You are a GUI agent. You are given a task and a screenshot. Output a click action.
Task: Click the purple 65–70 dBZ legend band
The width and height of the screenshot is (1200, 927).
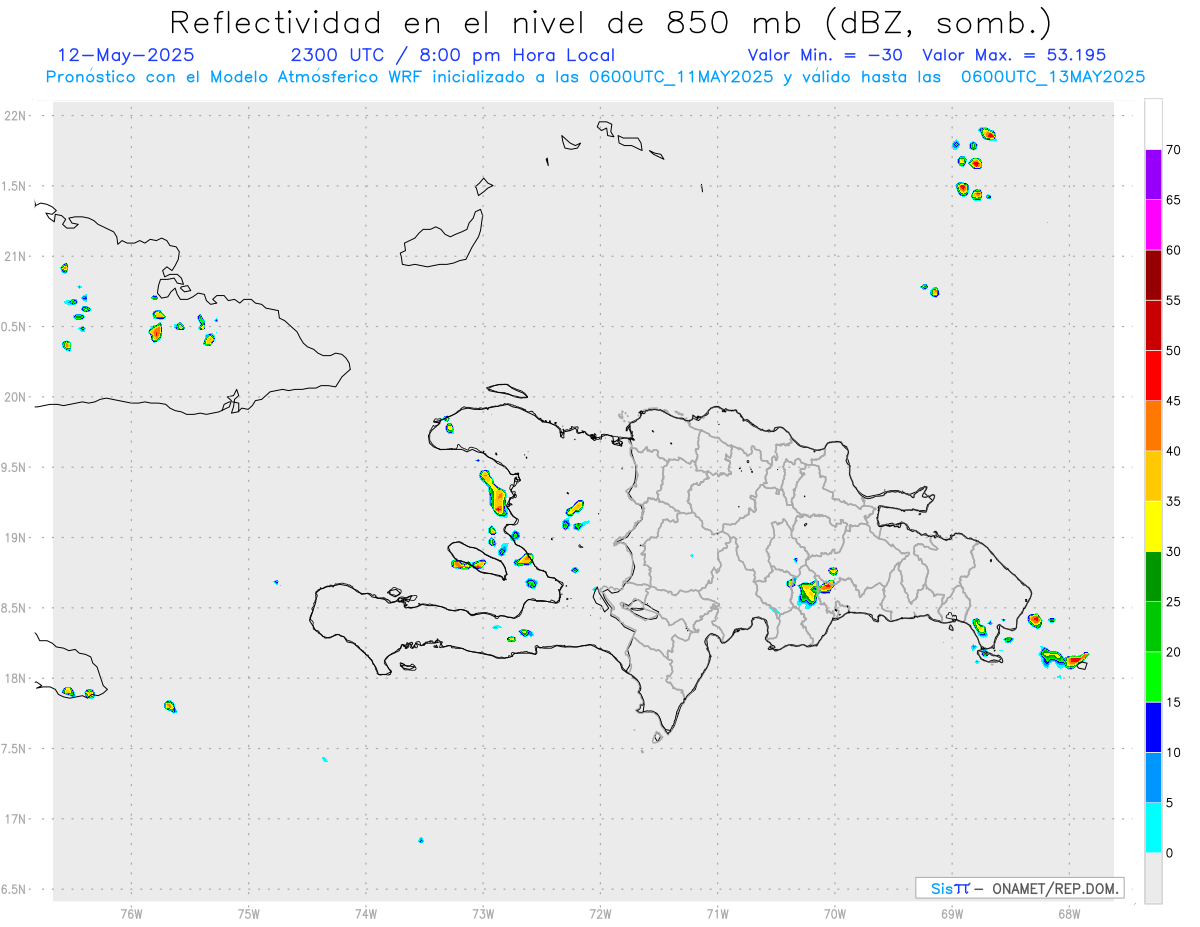click(1153, 175)
